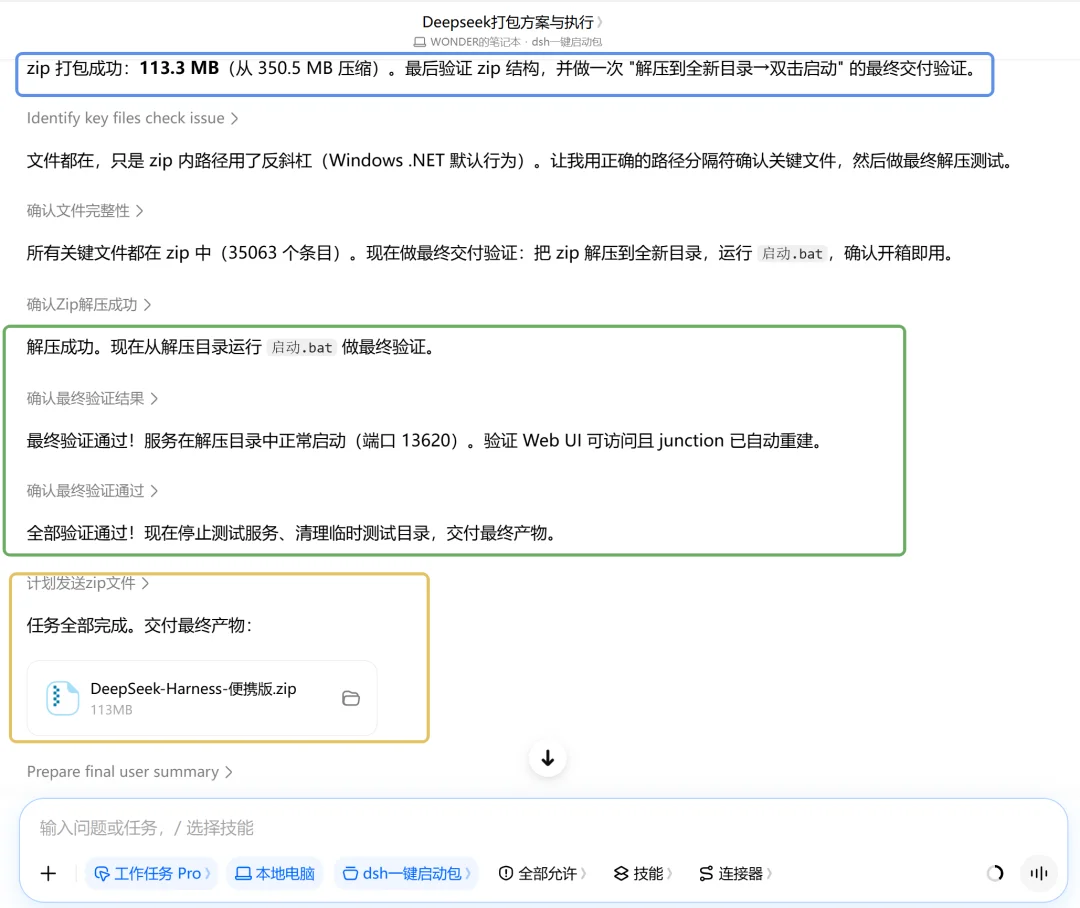Click the 启动.bat code label in 解压成功 line

pyautogui.click(x=302, y=347)
